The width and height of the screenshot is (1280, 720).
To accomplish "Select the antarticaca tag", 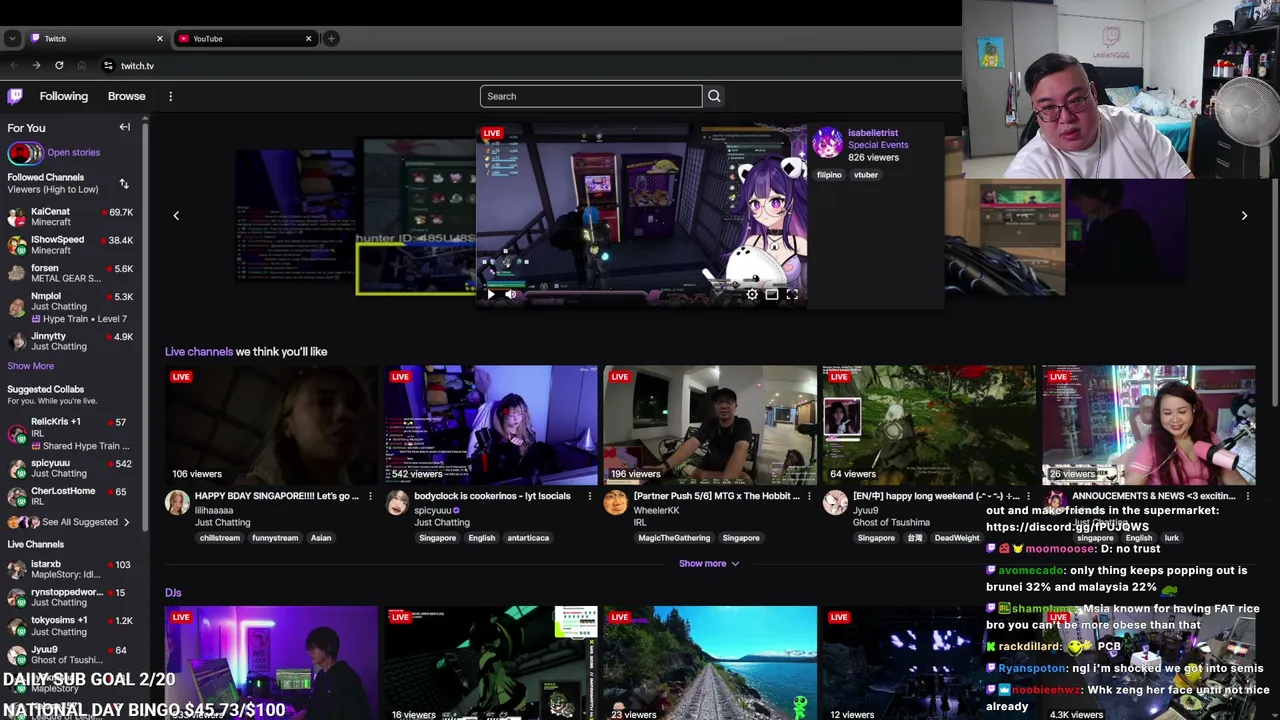I will pos(528,538).
